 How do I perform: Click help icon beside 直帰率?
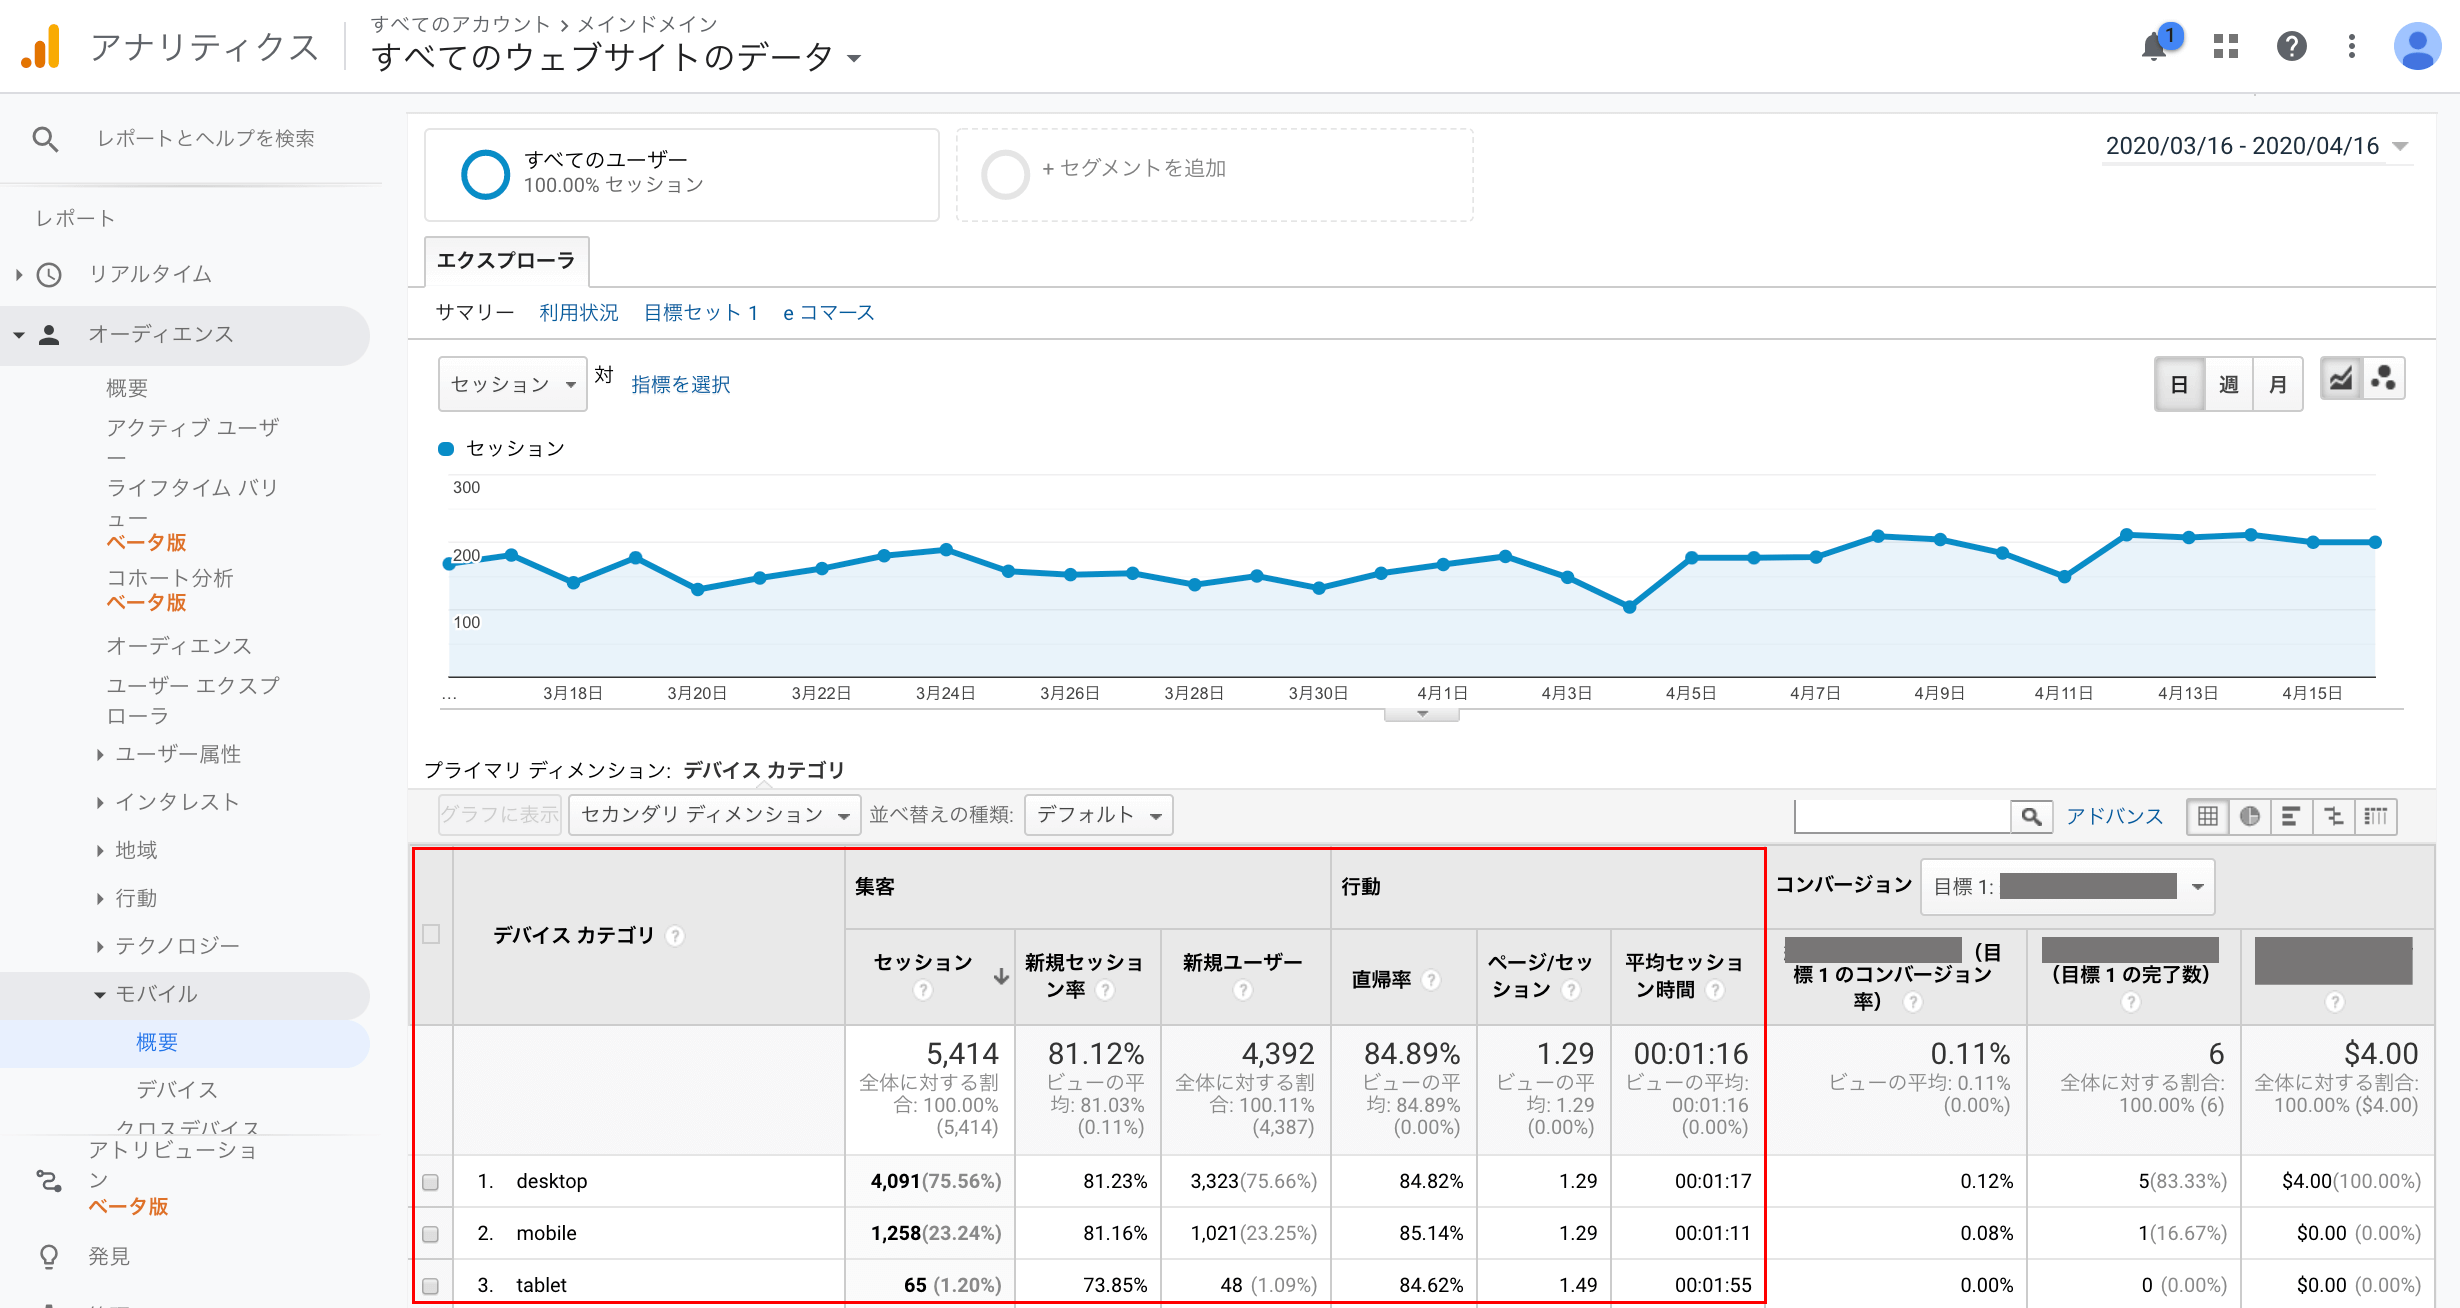click(1431, 980)
